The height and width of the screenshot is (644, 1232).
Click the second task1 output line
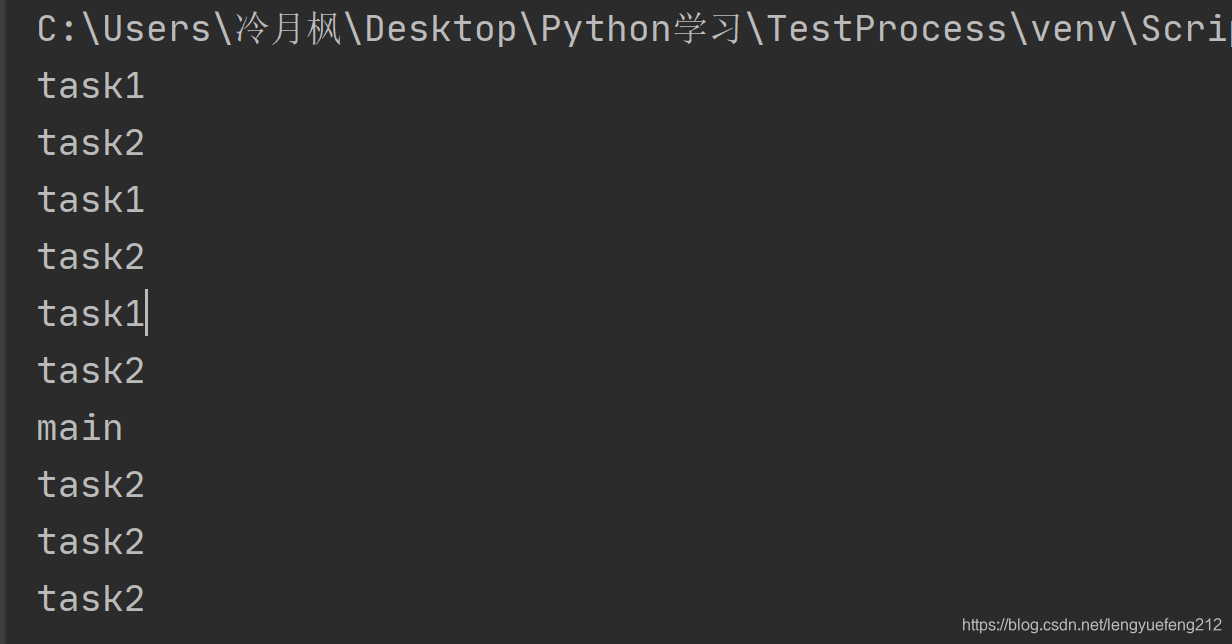pos(91,200)
